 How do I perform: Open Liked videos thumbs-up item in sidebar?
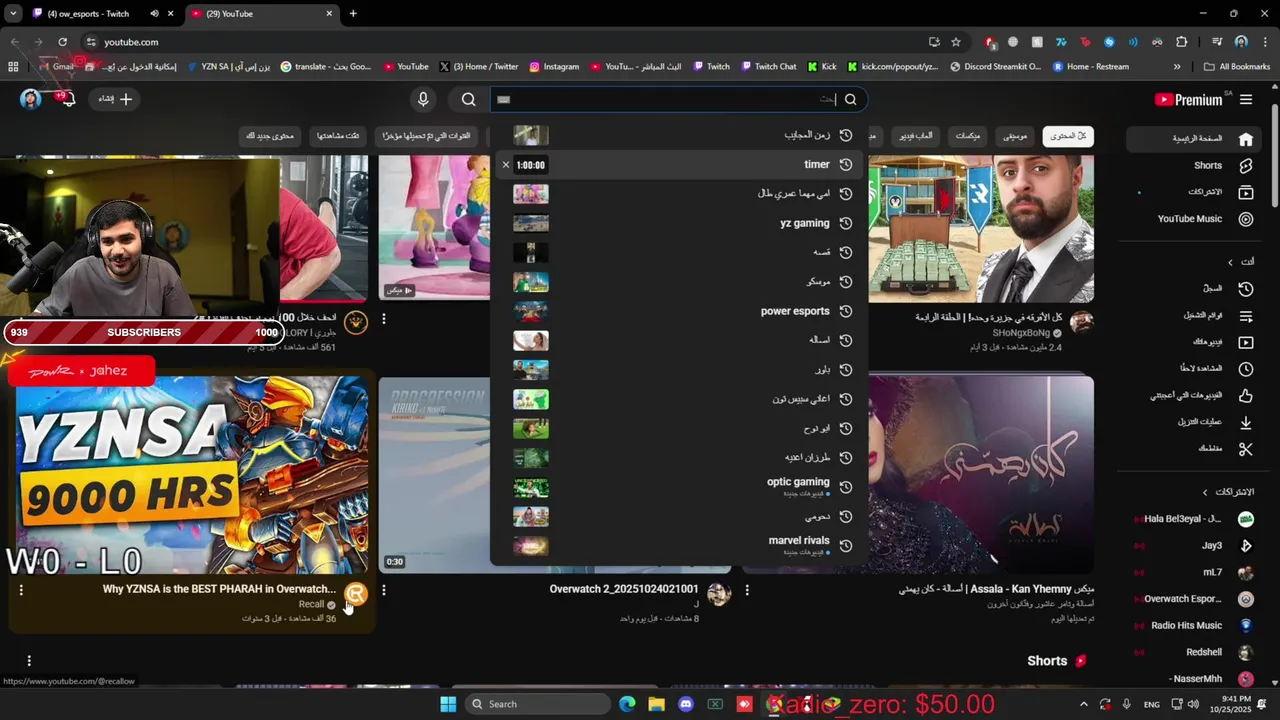(1204, 396)
